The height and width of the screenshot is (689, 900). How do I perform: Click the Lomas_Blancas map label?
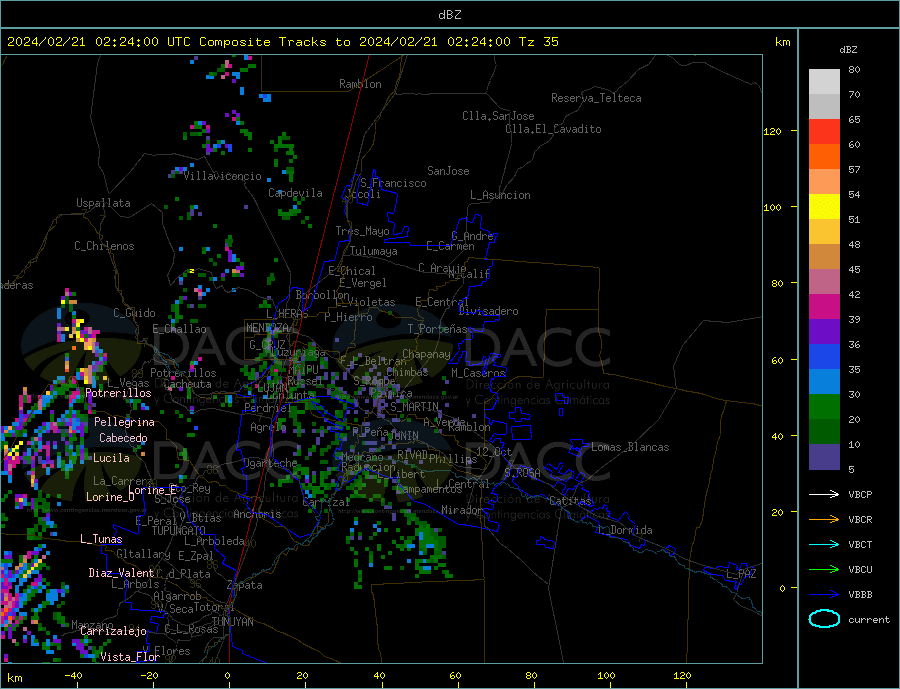(x=630, y=447)
